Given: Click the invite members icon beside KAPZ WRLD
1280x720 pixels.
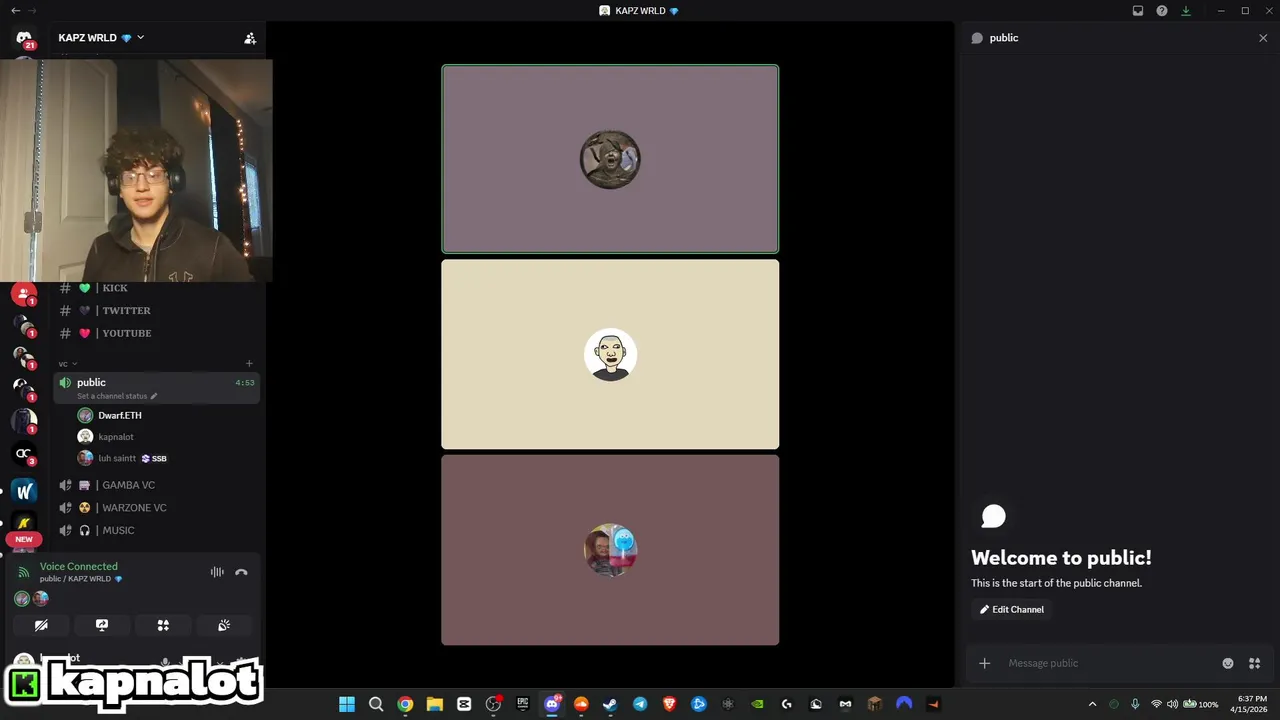Looking at the screenshot, I should tap(250, 38).
